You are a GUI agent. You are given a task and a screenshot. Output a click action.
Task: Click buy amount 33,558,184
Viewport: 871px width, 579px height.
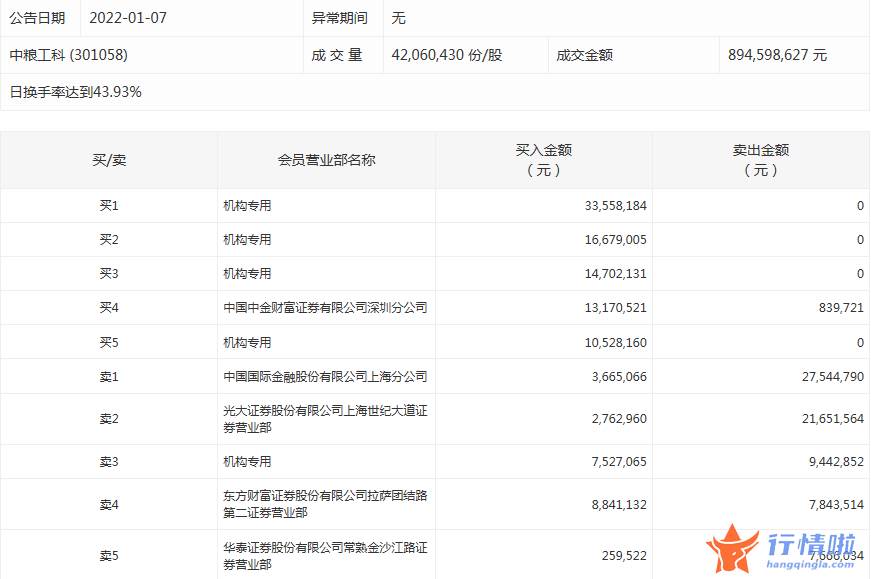(x=615, y=206)
